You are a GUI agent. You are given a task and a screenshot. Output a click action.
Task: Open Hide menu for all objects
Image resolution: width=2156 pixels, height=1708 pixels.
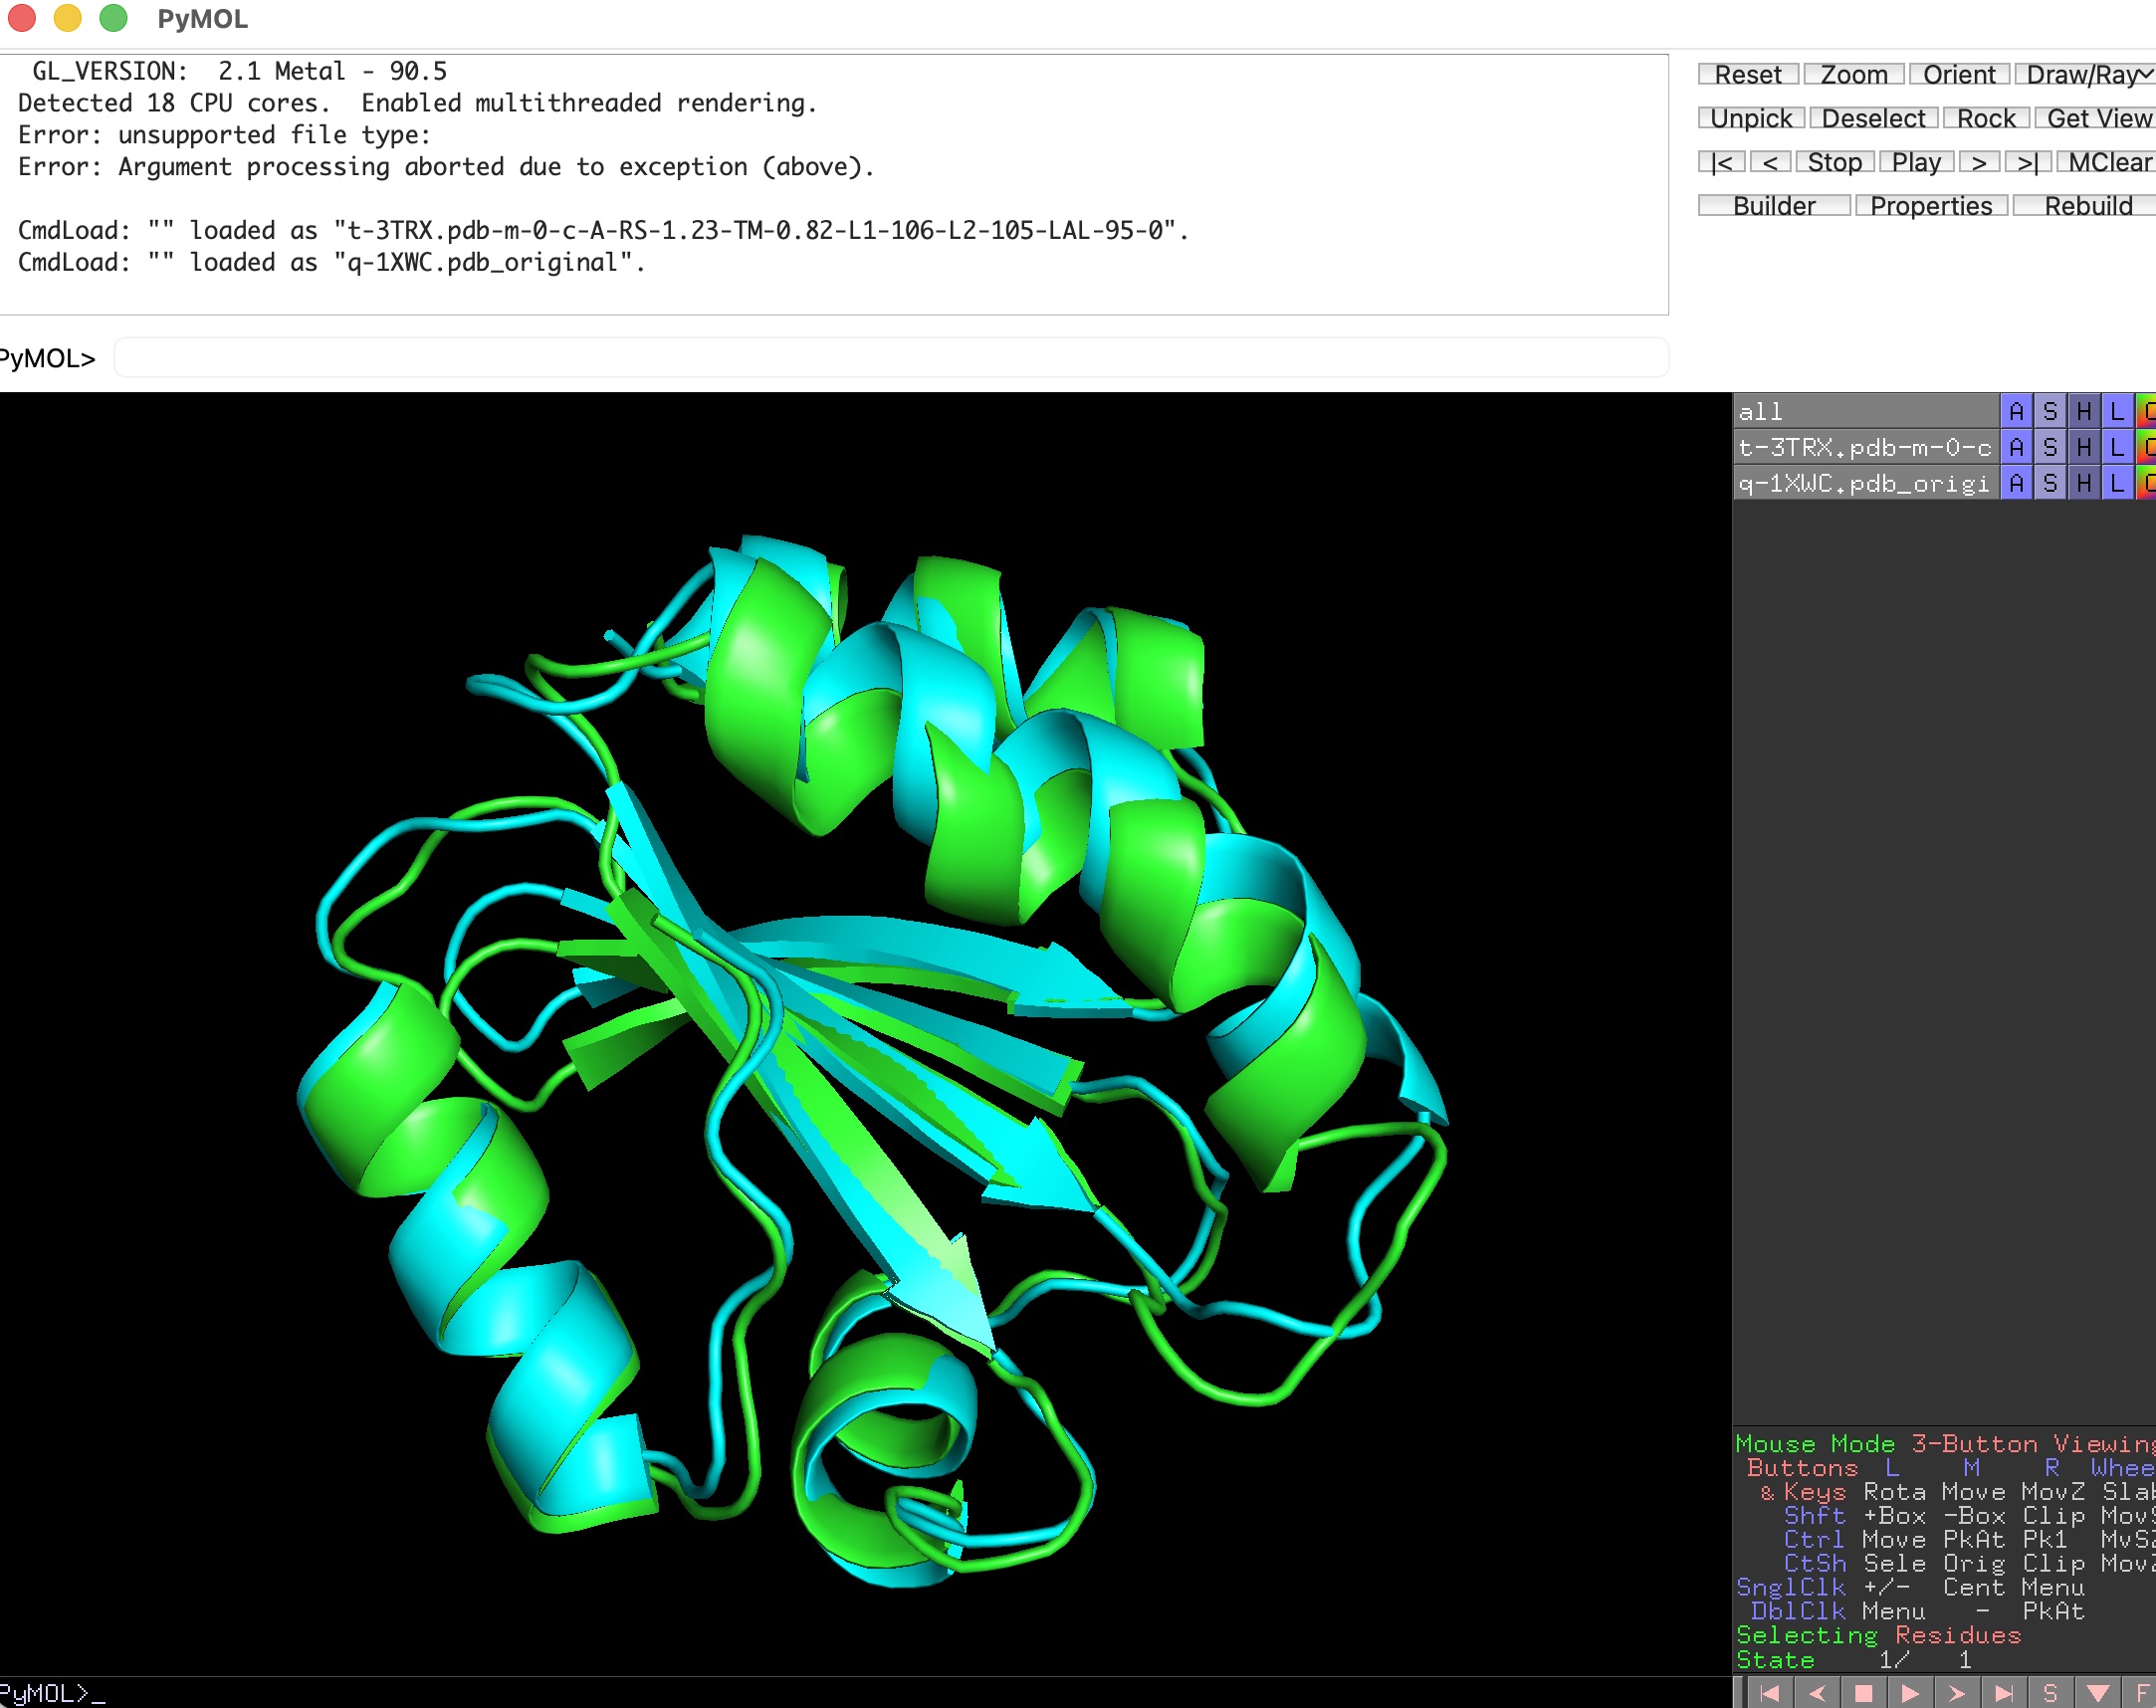[x=2084, y=411]
